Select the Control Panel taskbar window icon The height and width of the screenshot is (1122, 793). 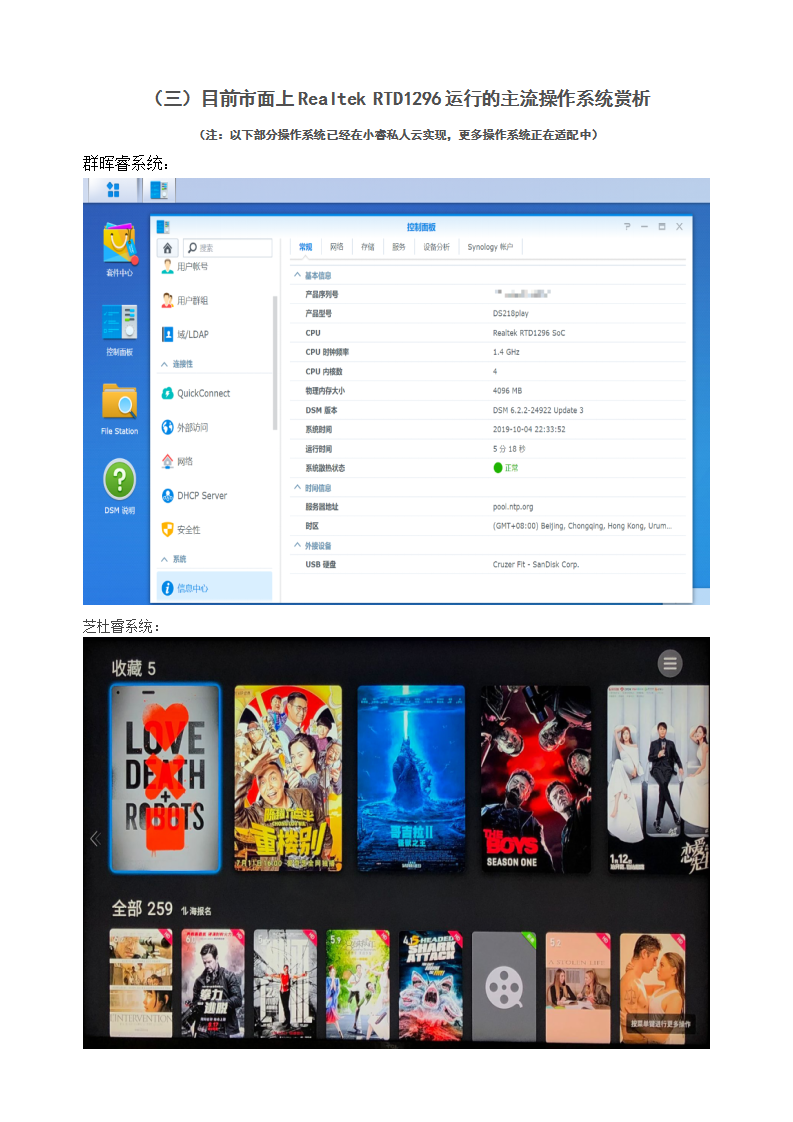click(x=159, y=190)
